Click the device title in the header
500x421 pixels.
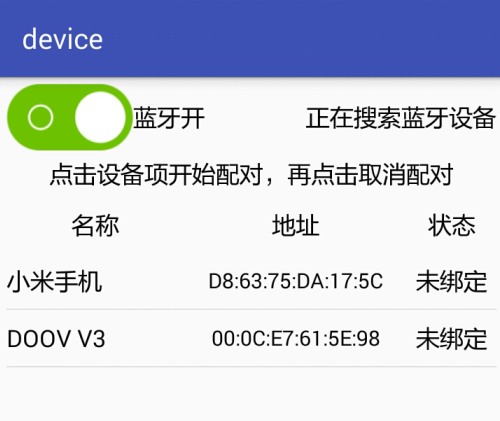coord(62,39)
